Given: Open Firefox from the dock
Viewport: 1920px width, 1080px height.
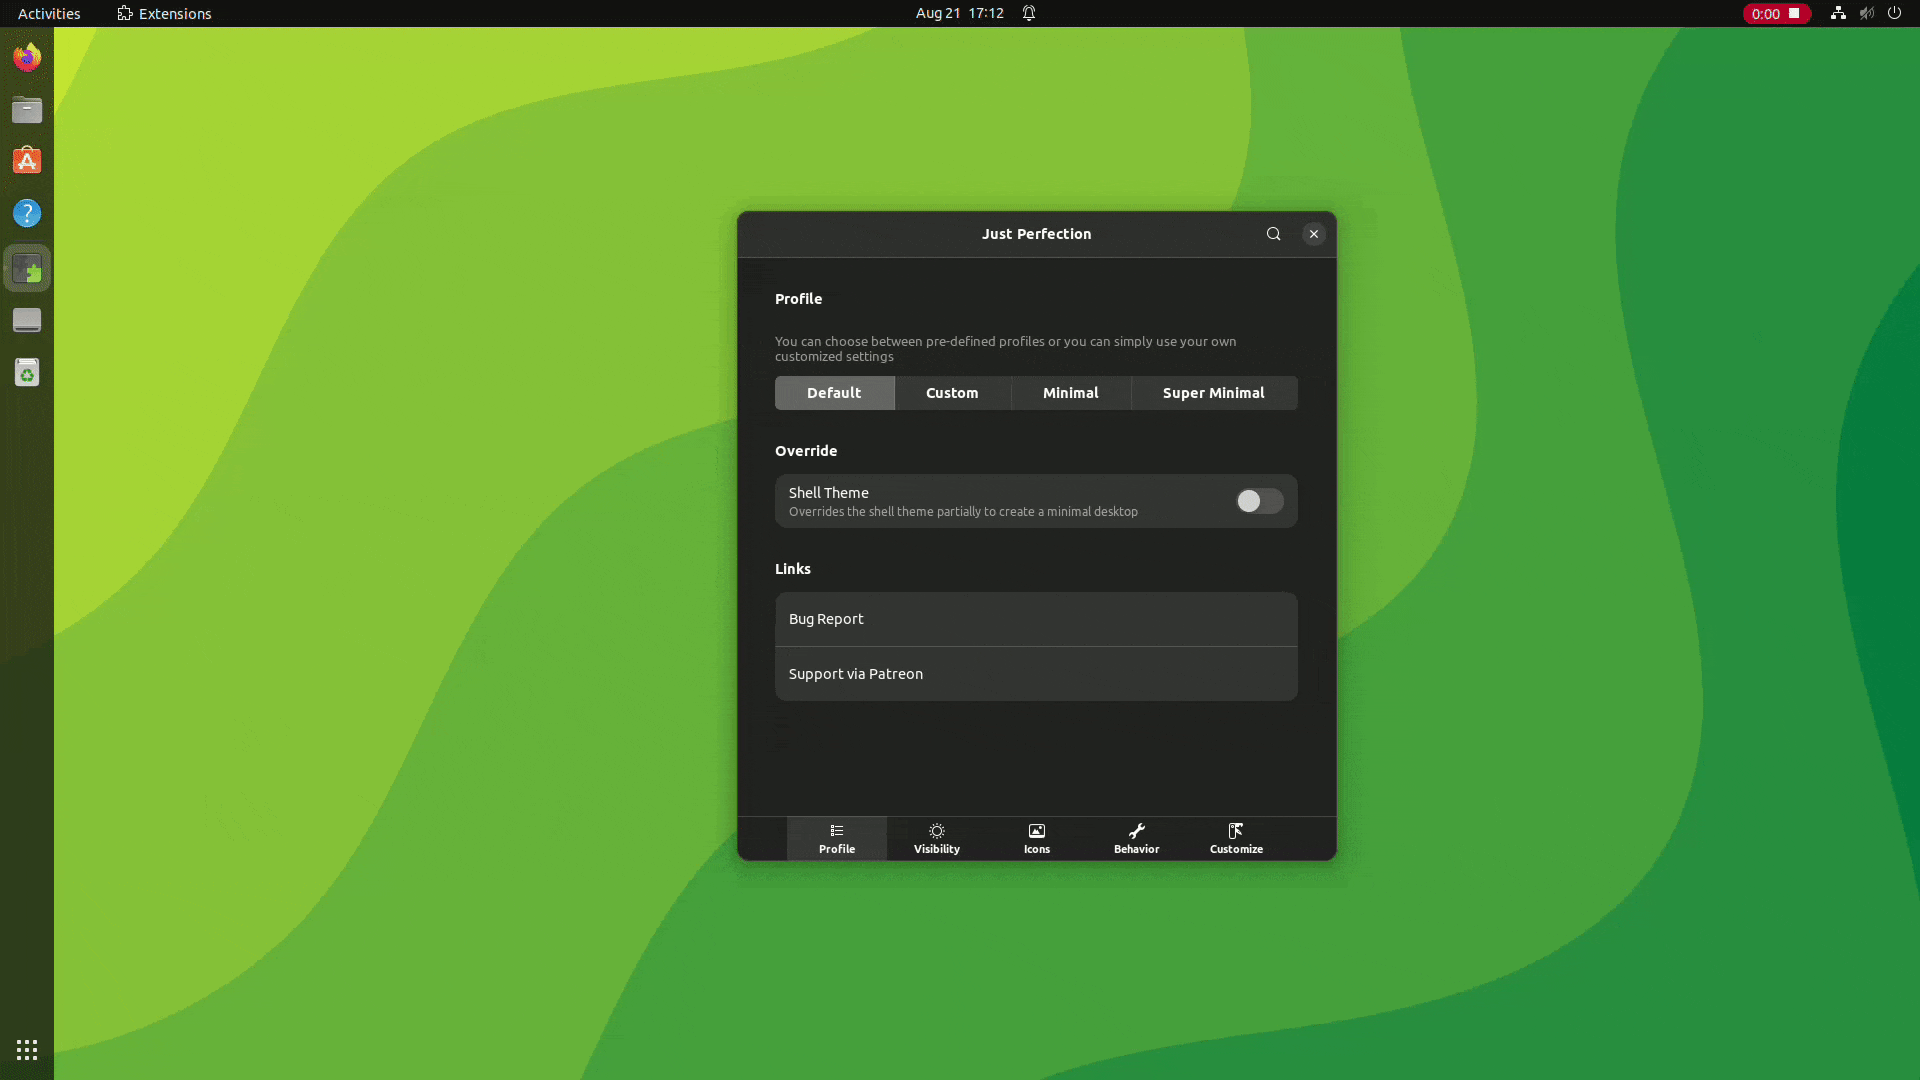Looking at the screenshot, I should 26,58.
